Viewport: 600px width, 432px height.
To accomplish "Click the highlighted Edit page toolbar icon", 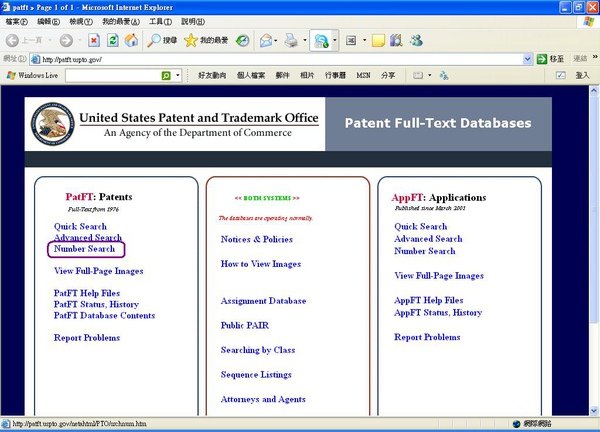I will [x=321, y=40].
